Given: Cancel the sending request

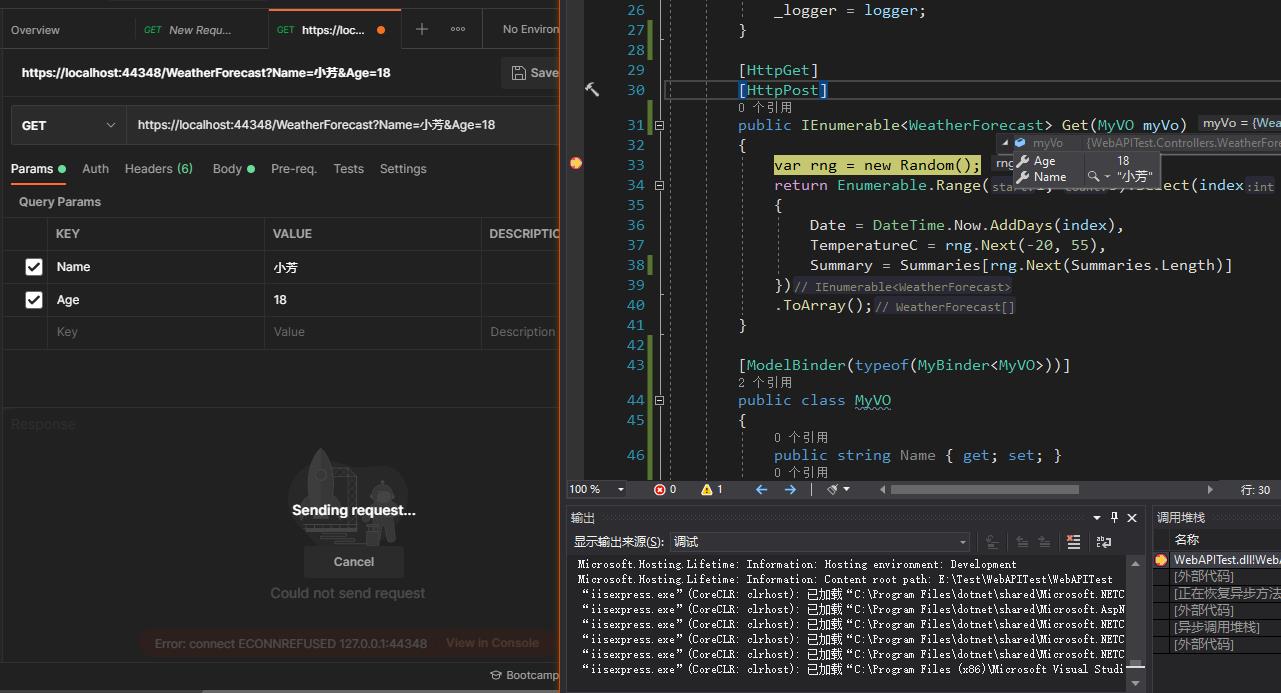Looking at the screenshot, I should click(x=353, y=562).
